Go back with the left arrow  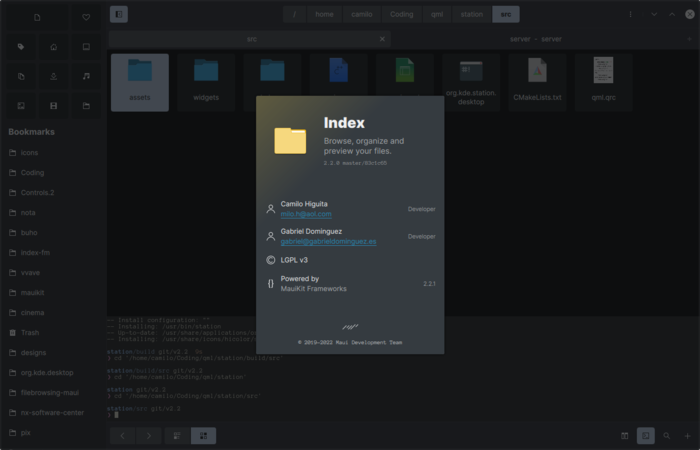pos(122,436)
